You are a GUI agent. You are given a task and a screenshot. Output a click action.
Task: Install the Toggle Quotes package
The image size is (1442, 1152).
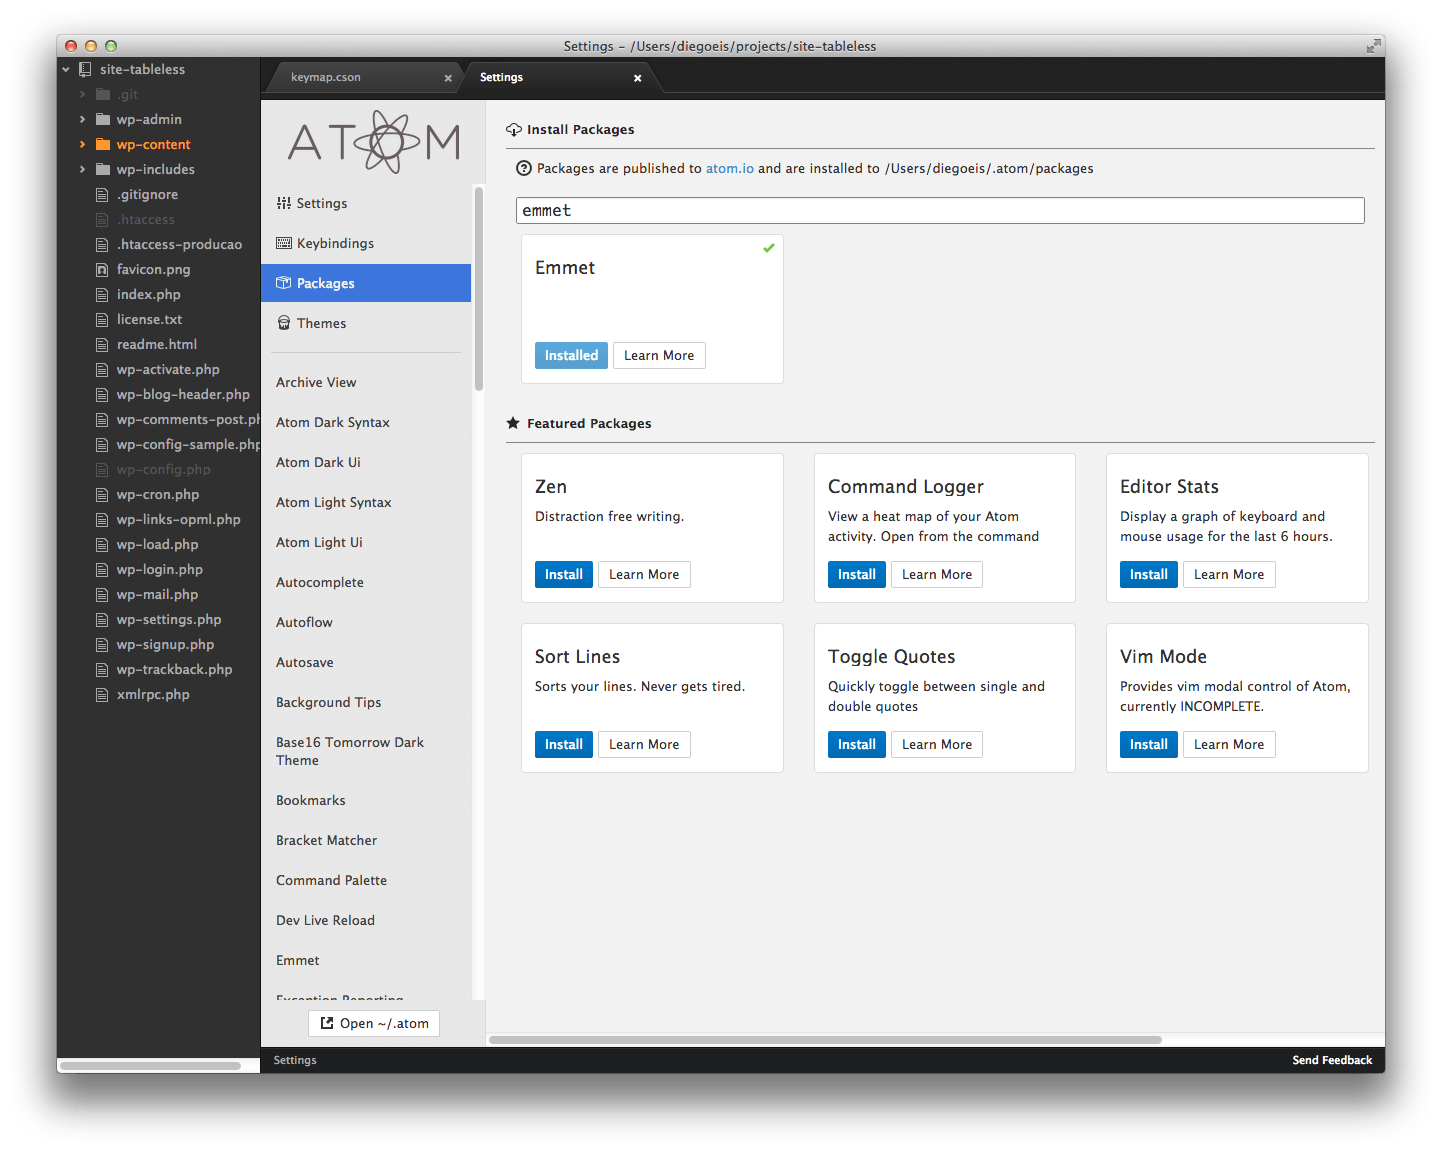(857, 744)
